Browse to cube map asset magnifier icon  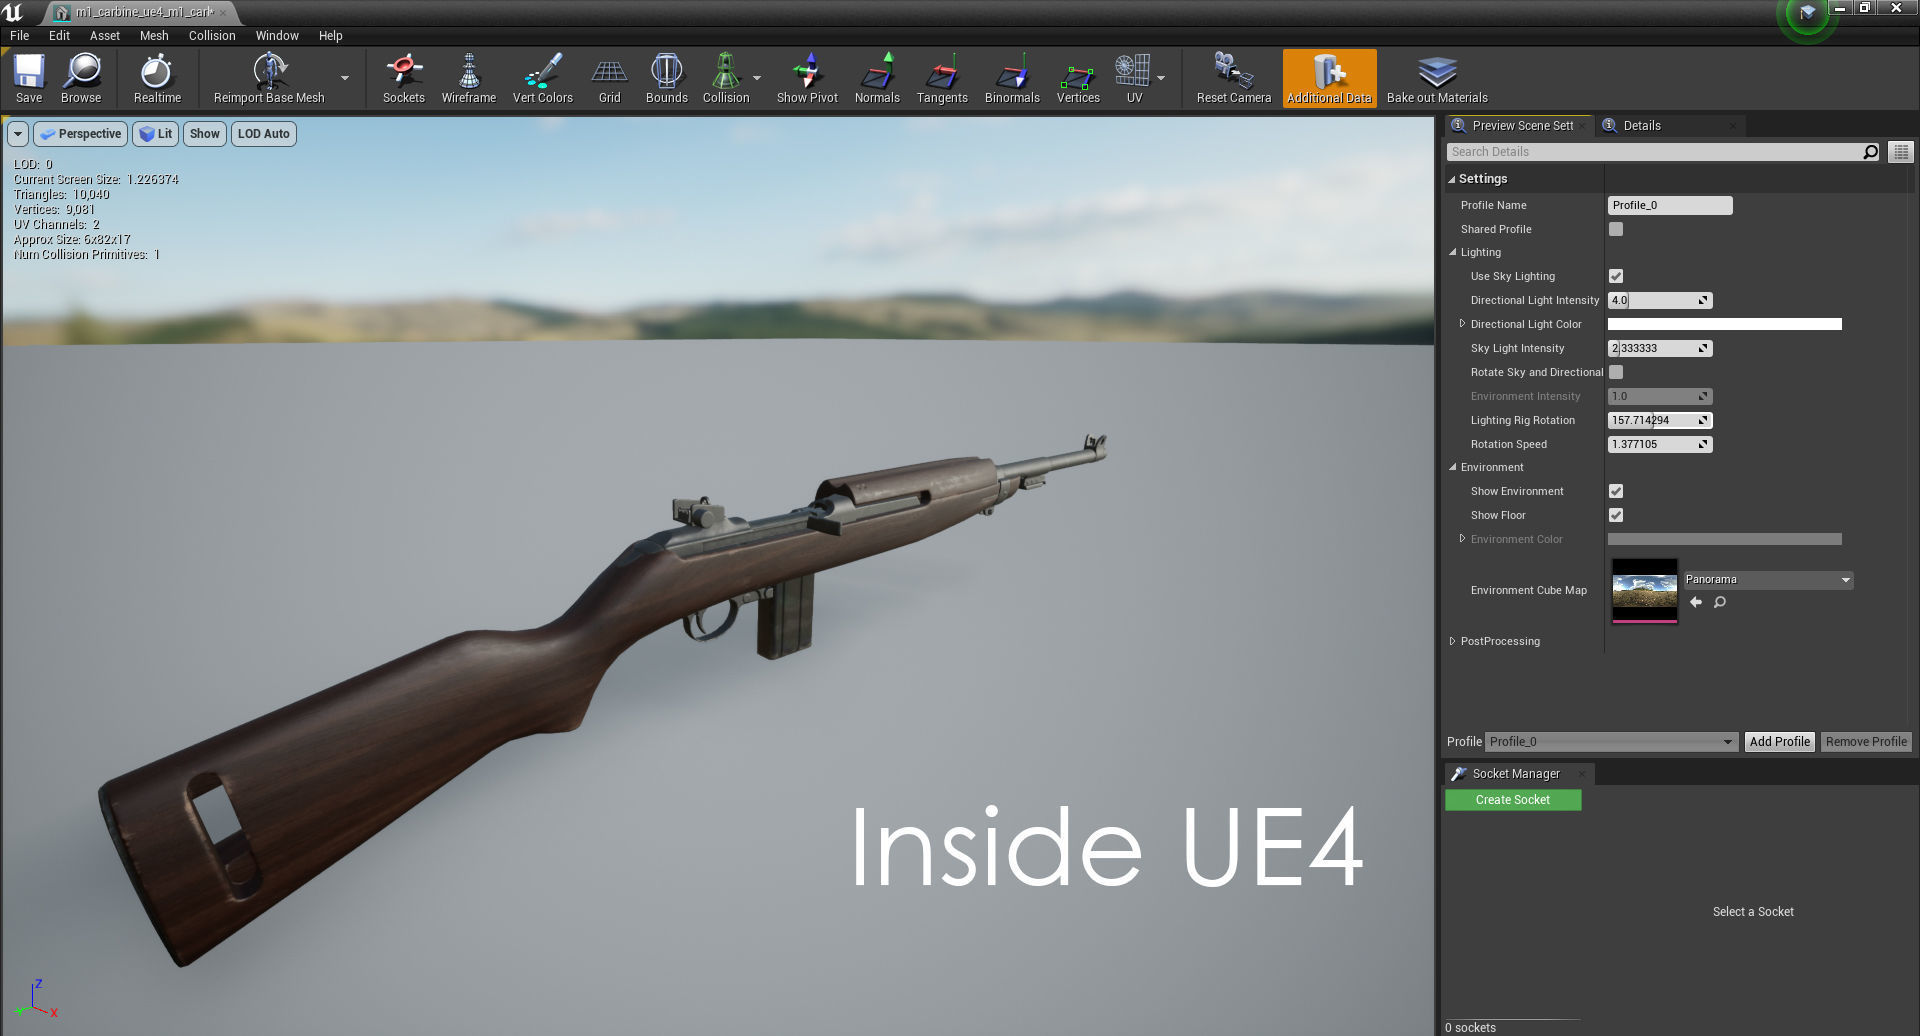(1720, 602)
